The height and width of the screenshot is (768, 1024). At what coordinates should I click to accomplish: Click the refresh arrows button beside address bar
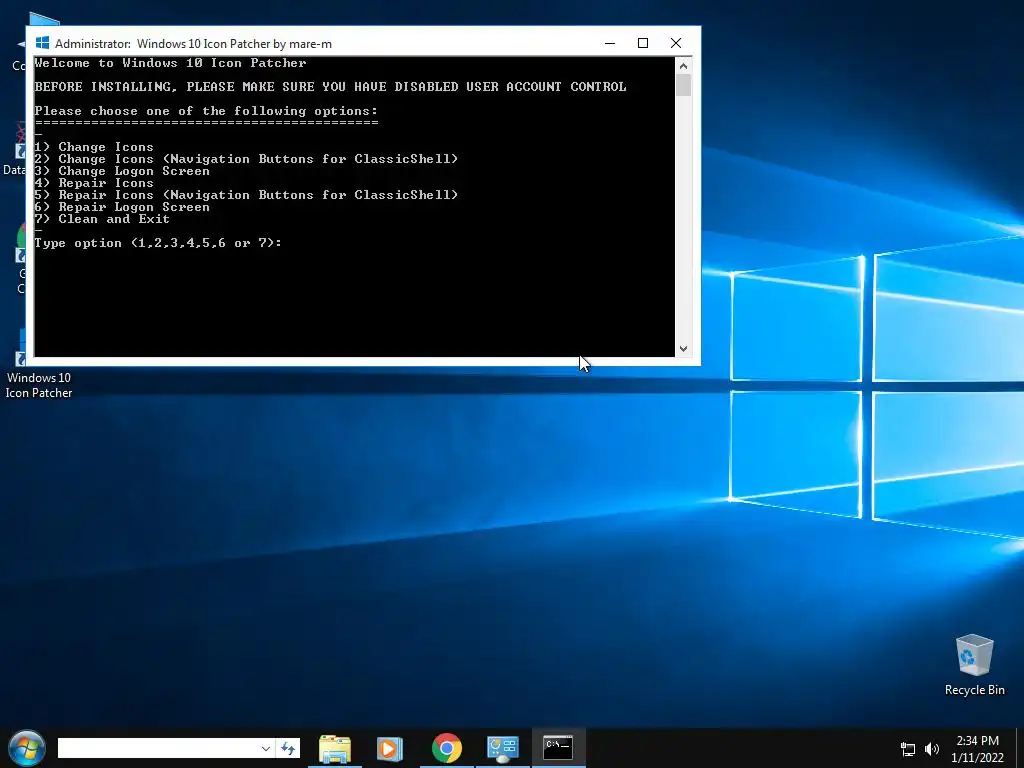pos(288,748)
